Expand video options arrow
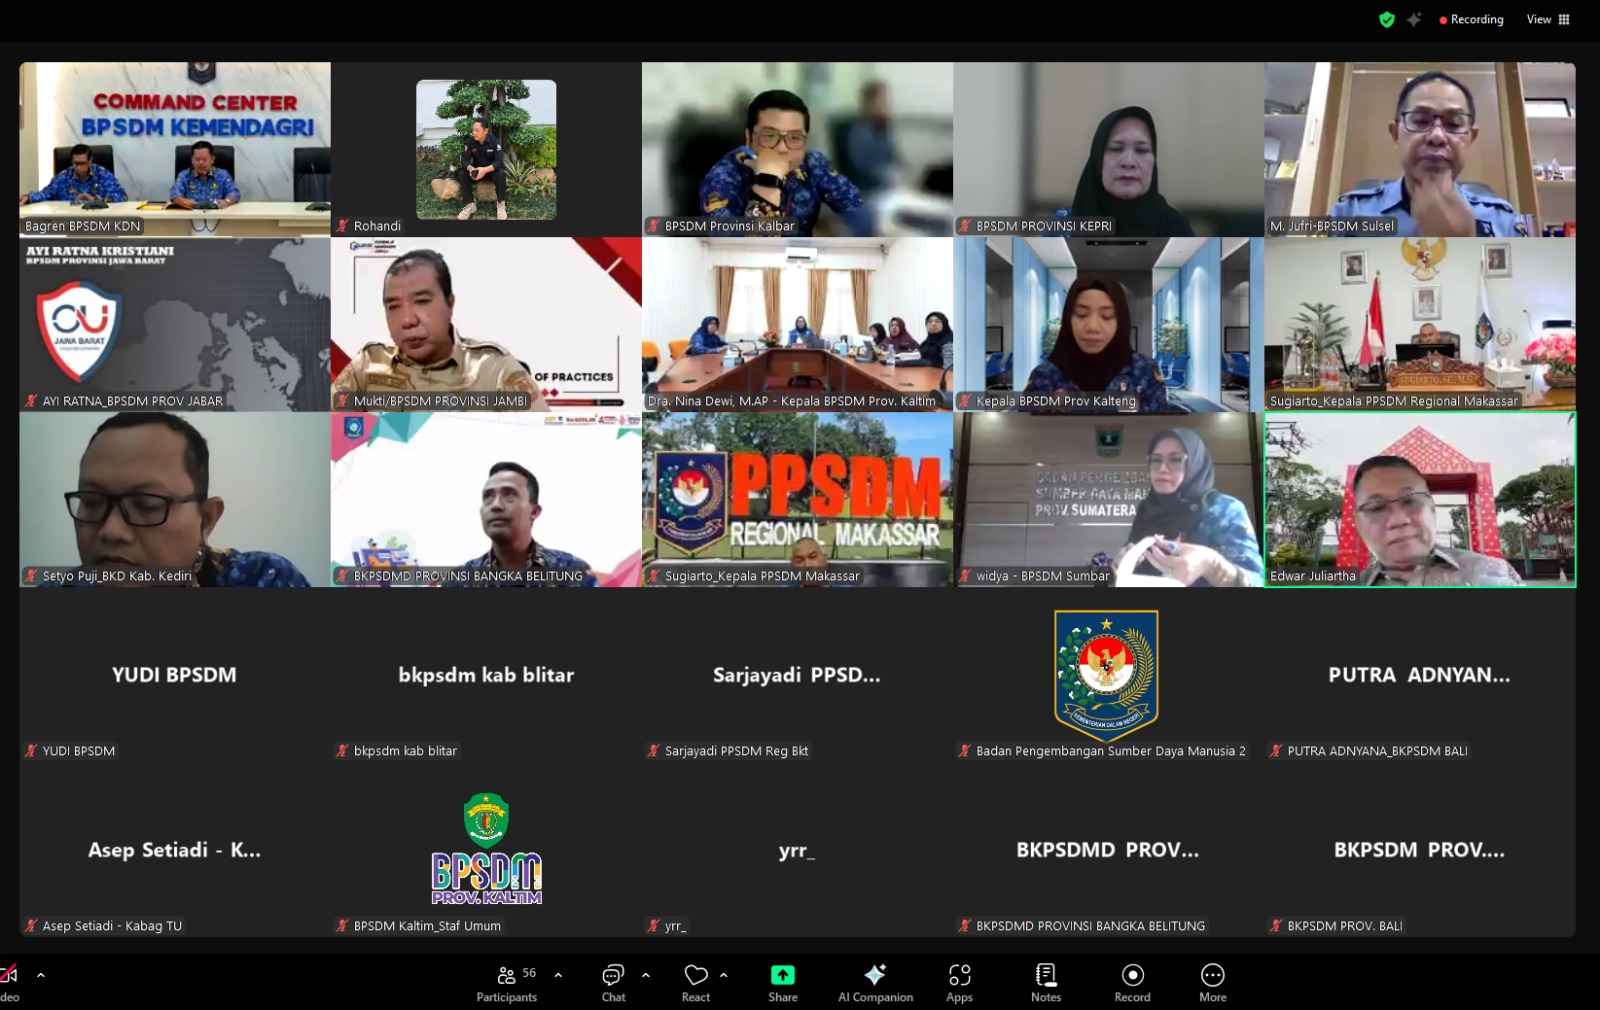Image resolution: width=1600 pixels, height=1010 pixels. tap(41, 975)
